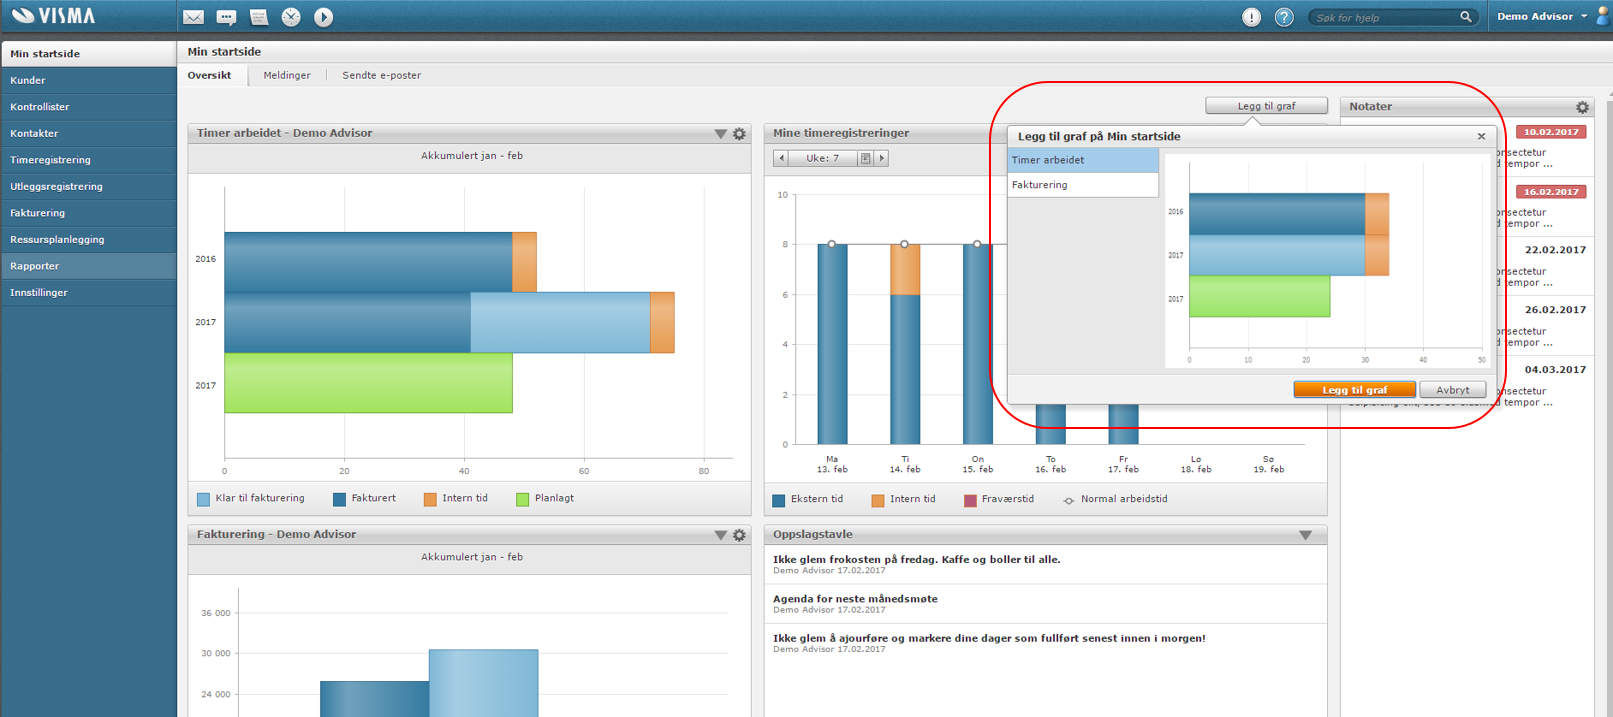
Task: Go to previous week arrow
Action: pos(782,158)
